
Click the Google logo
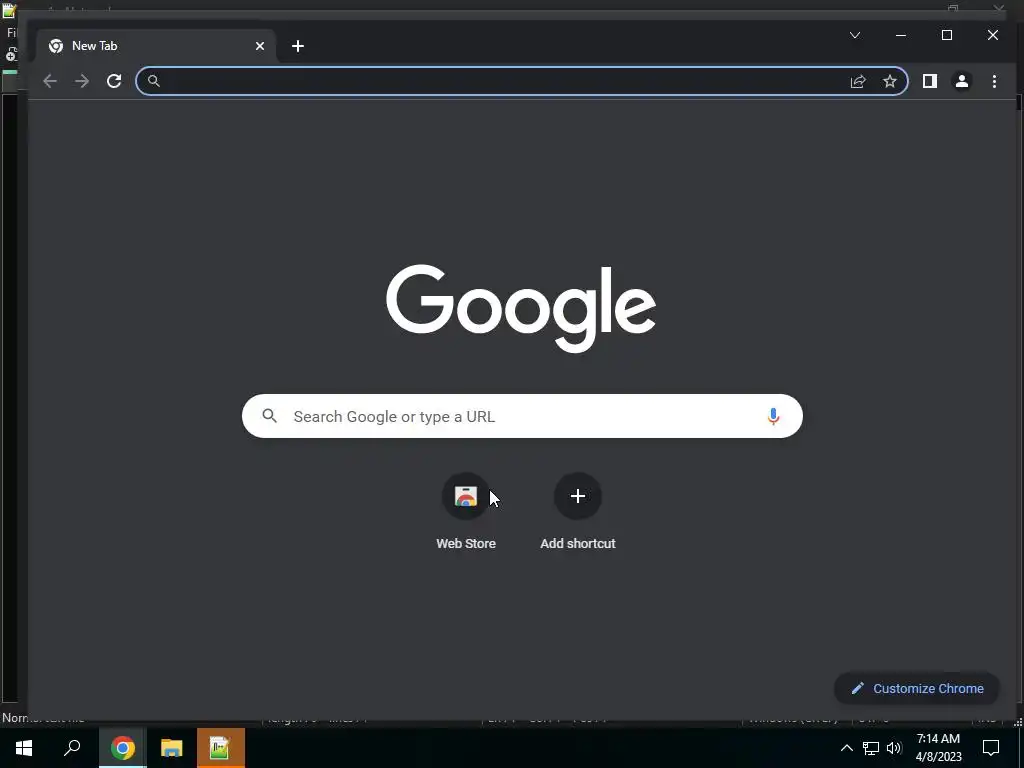[521, 308]
